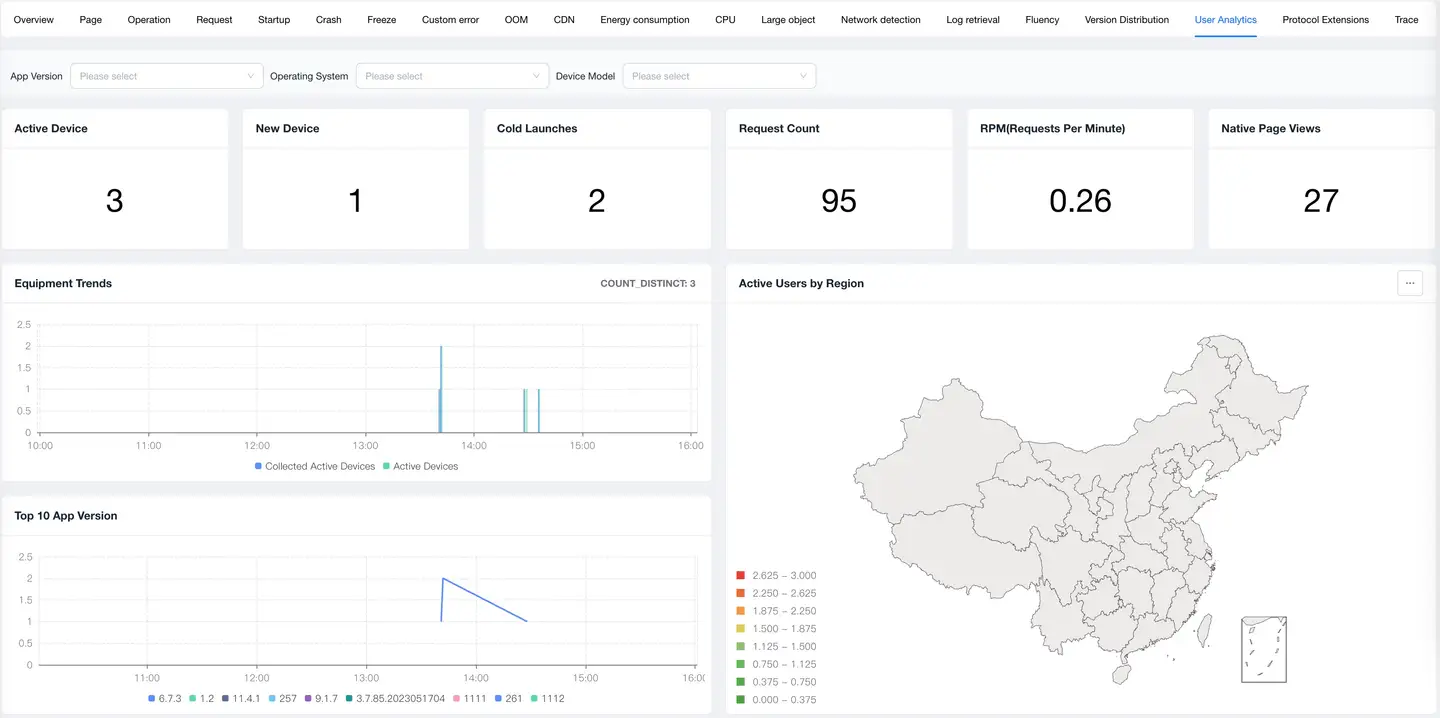
Task: Expand the App Version dropdown
Action: click(166, 76)
